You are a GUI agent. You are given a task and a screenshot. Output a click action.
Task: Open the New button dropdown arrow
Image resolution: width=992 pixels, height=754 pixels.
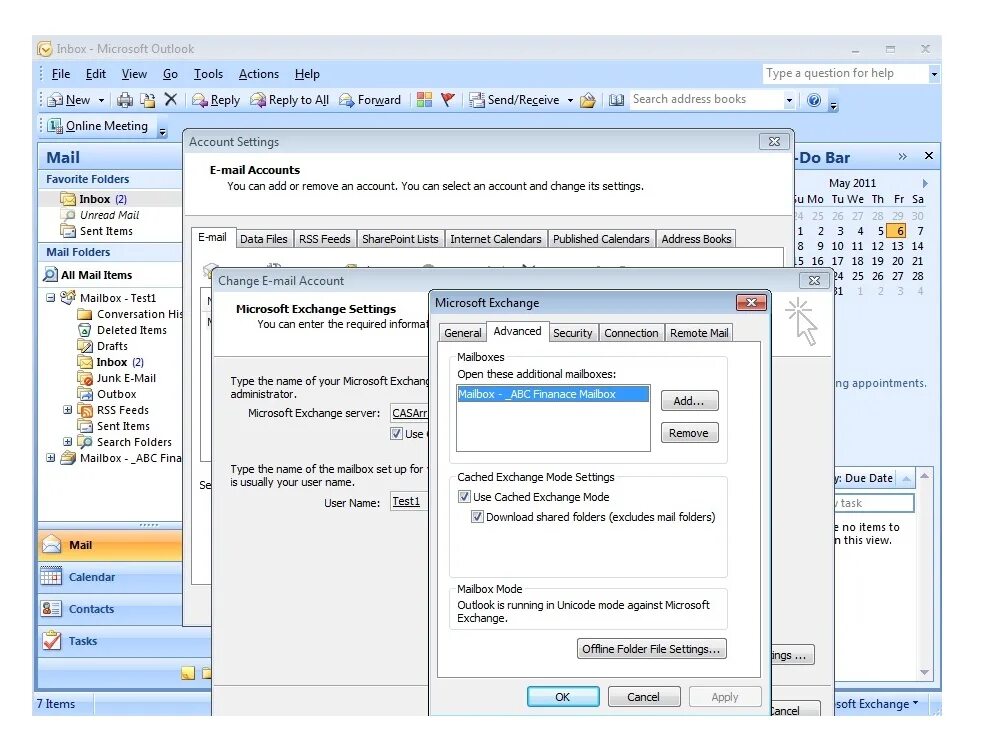[x=101, y=100]
